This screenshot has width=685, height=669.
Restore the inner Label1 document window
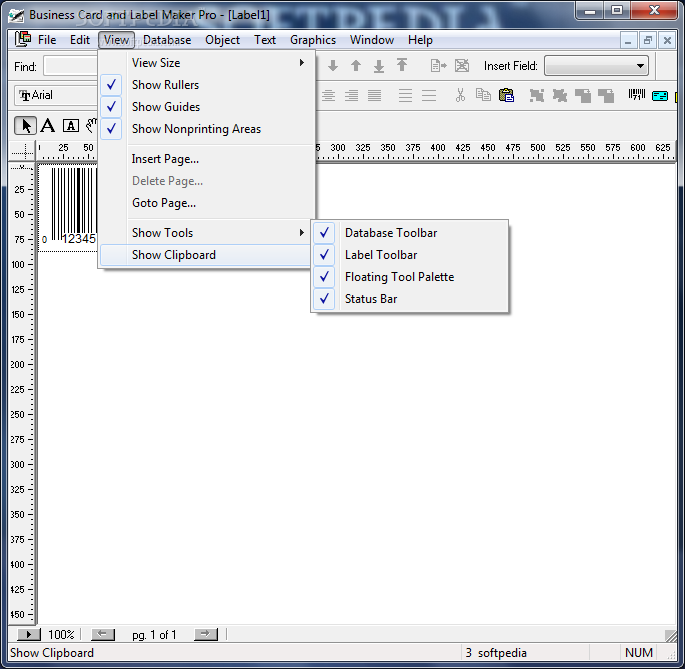(x=647, y=41)
